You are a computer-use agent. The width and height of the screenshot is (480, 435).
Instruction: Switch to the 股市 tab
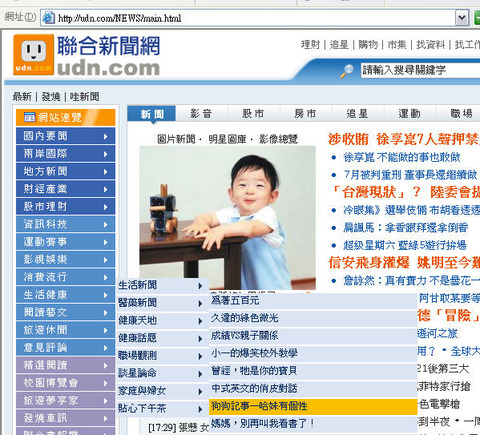(x=253, y=114)
